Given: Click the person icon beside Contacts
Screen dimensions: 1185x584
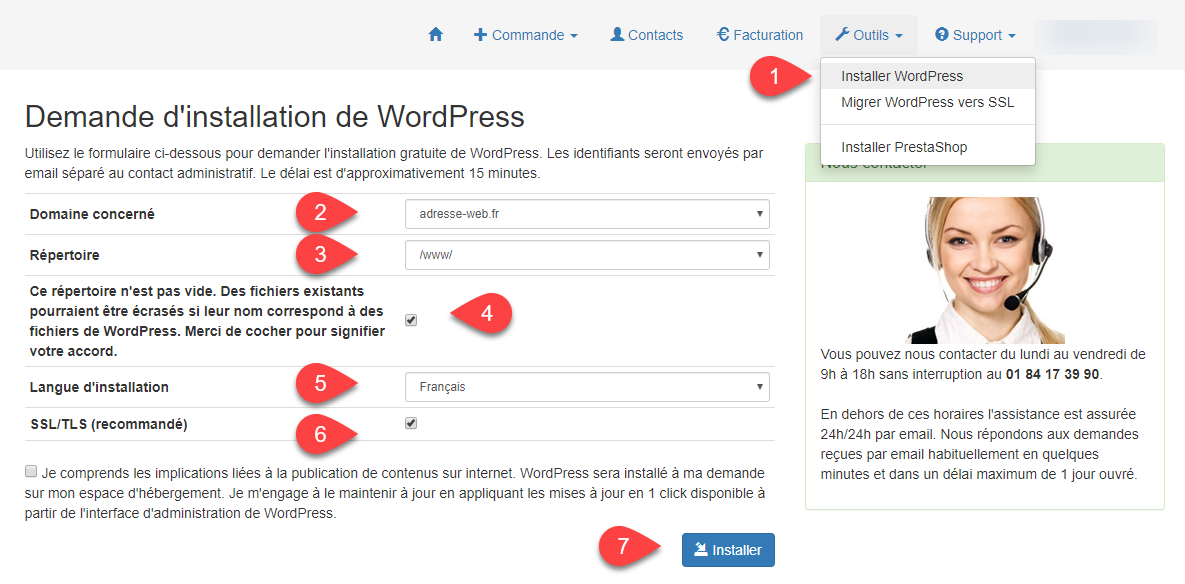Looking at the screenshot, I should (x=615, y=34).
